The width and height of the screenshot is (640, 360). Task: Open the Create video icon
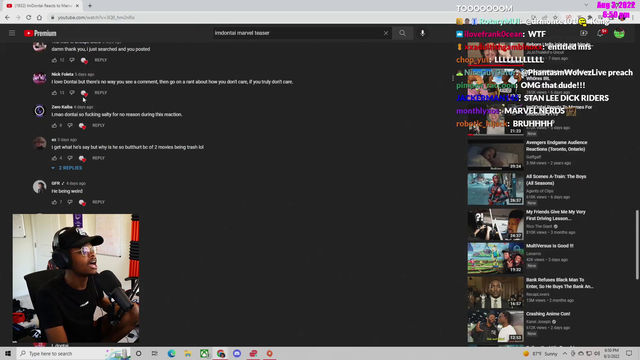[x=584, y=33]
